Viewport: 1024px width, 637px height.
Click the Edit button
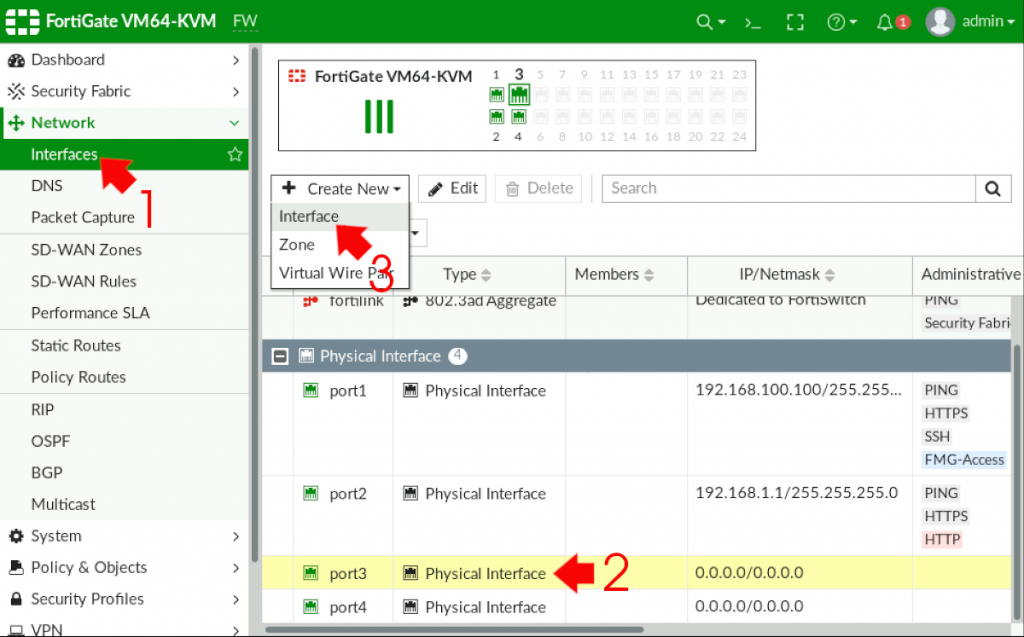[451, 188]
